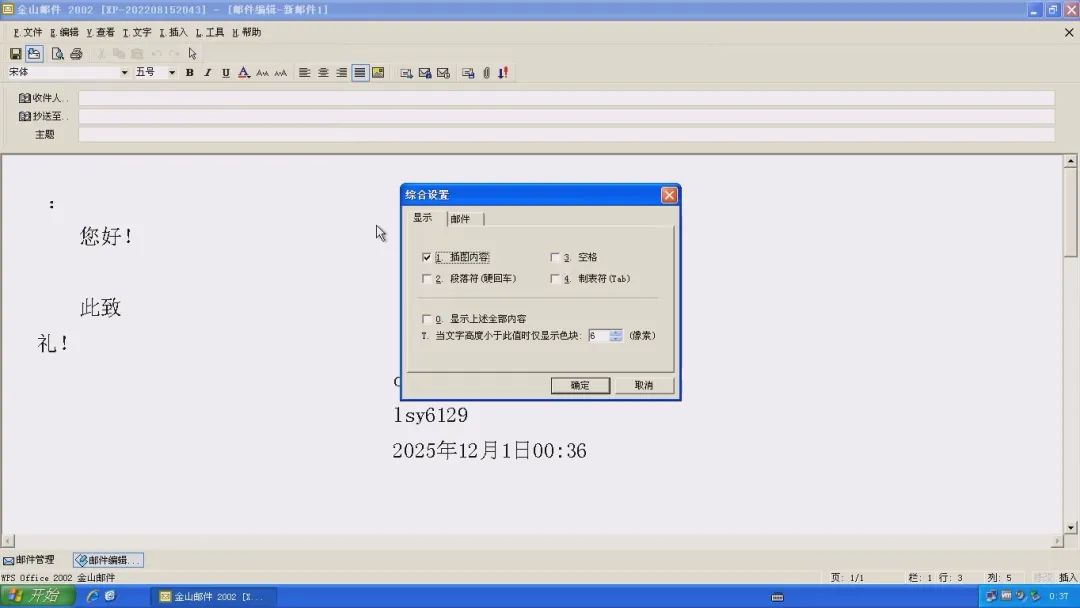
Task: Check the 段落符(硬回车) checkbox
Action: [426, 279]
